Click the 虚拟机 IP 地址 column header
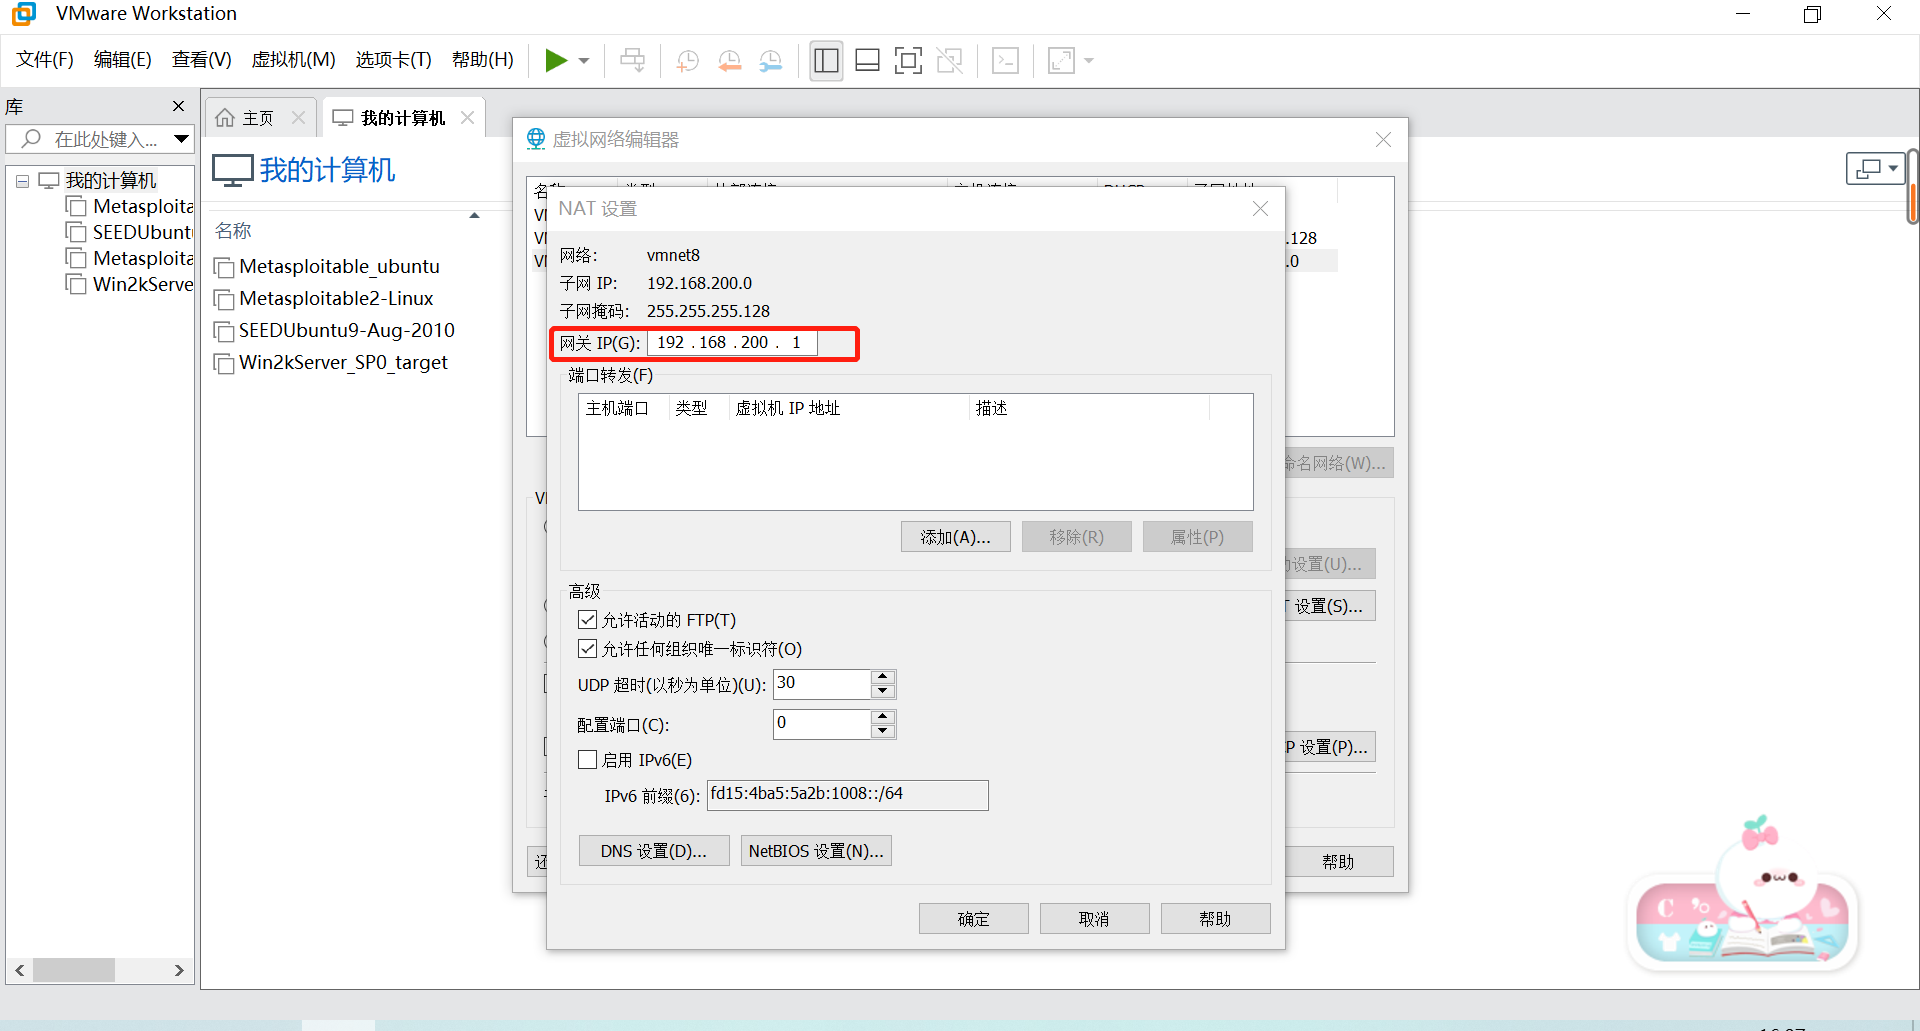1920x1031 pixels. [x=848, y=408]
